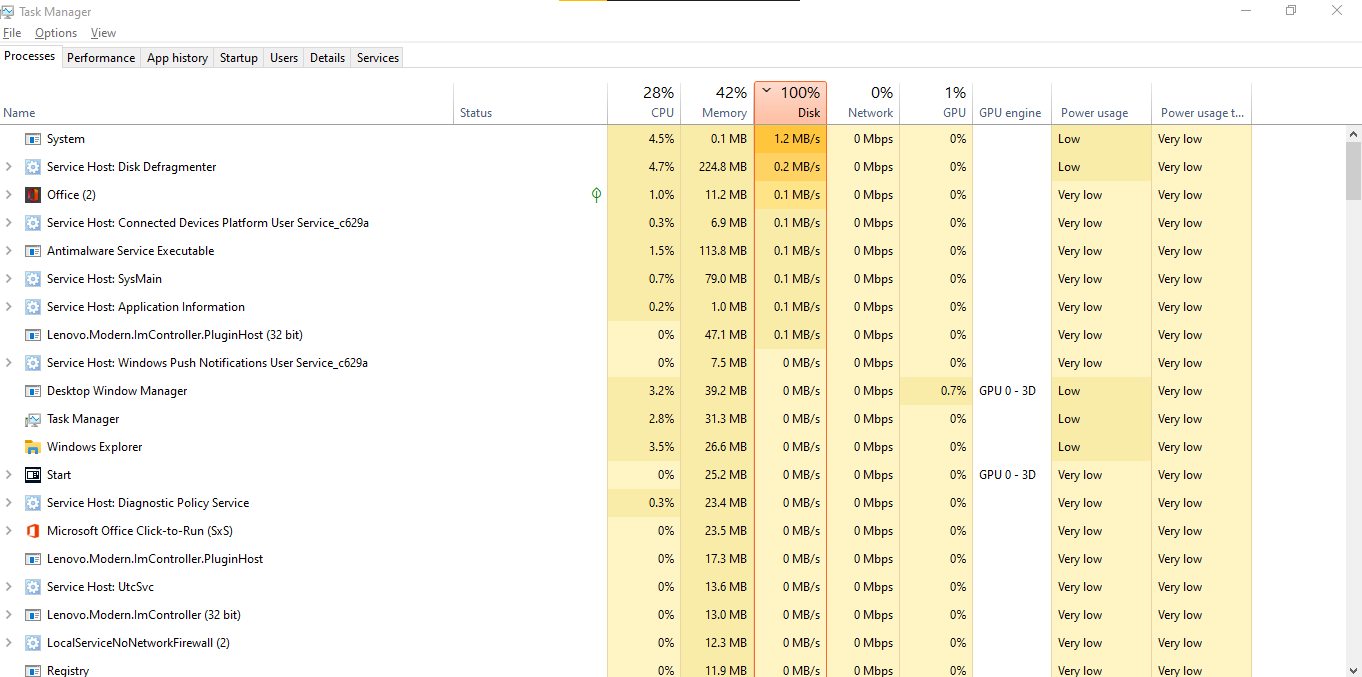Viewport: 1362px width, 677px height.
Task: Click the green leaf suspended status icon
Action: [596, 195]
